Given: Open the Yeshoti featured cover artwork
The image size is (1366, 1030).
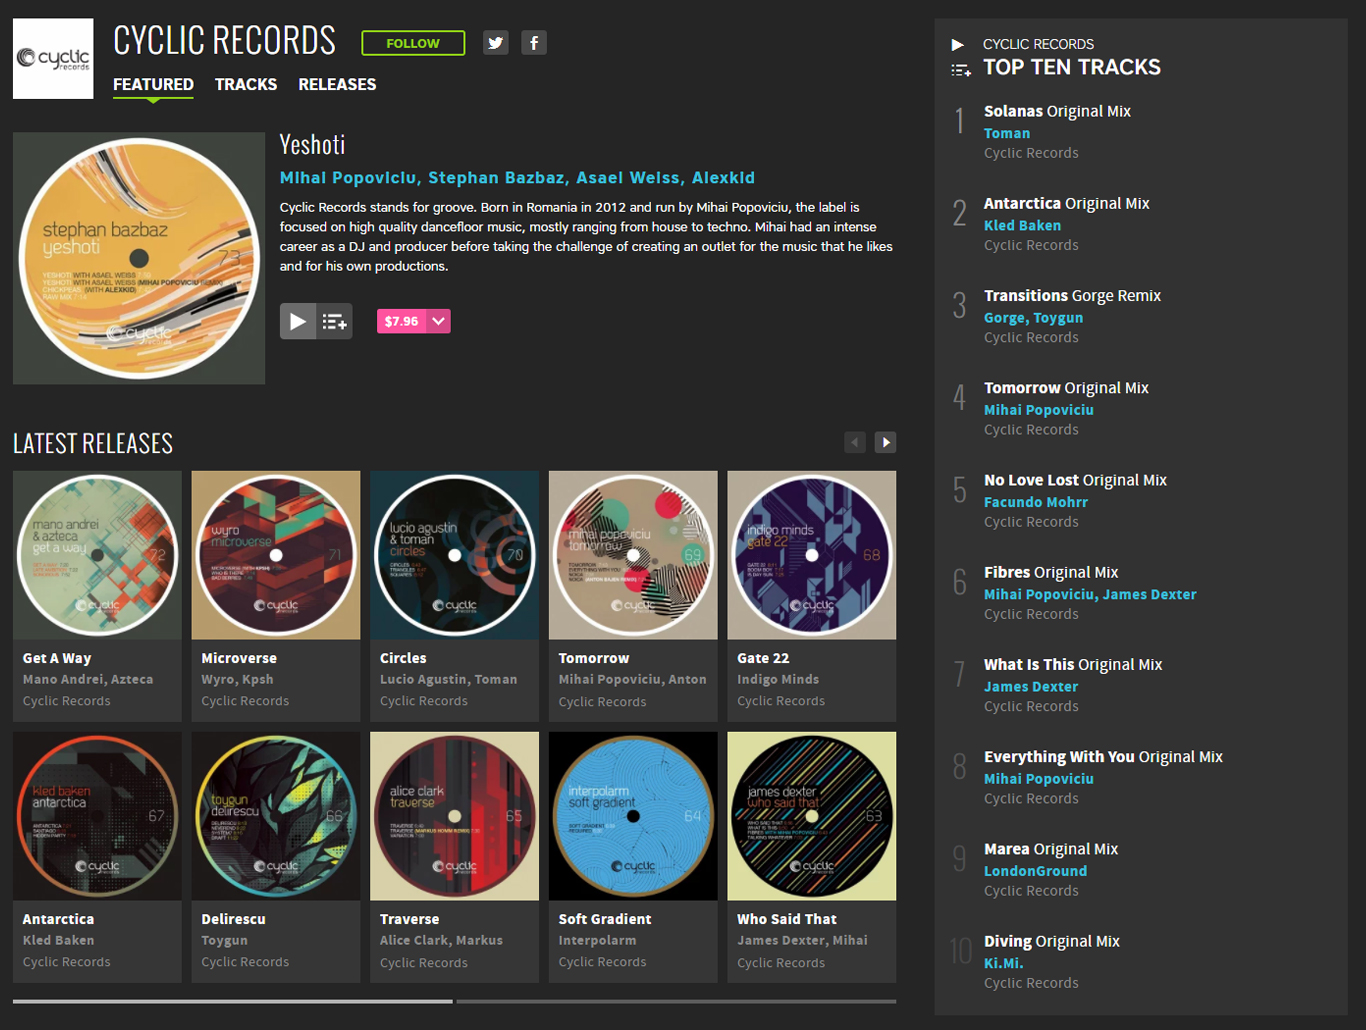Looking at the screenshot, I should 139,258.
